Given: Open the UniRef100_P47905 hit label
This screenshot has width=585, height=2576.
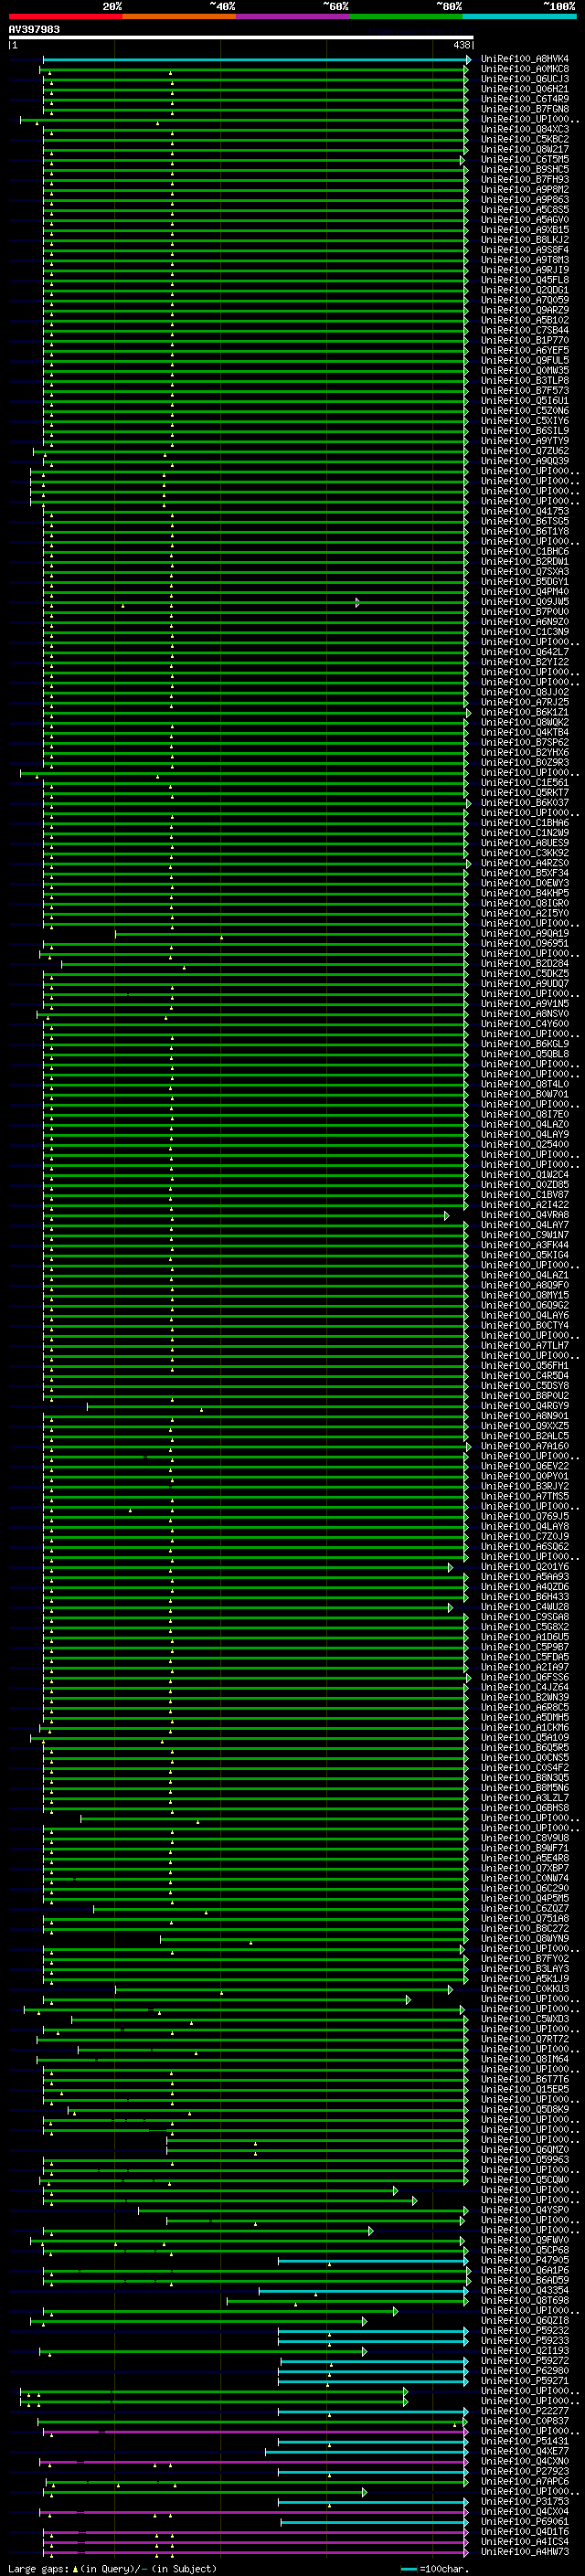Looking at the screenshot, I should (524, 2260).
